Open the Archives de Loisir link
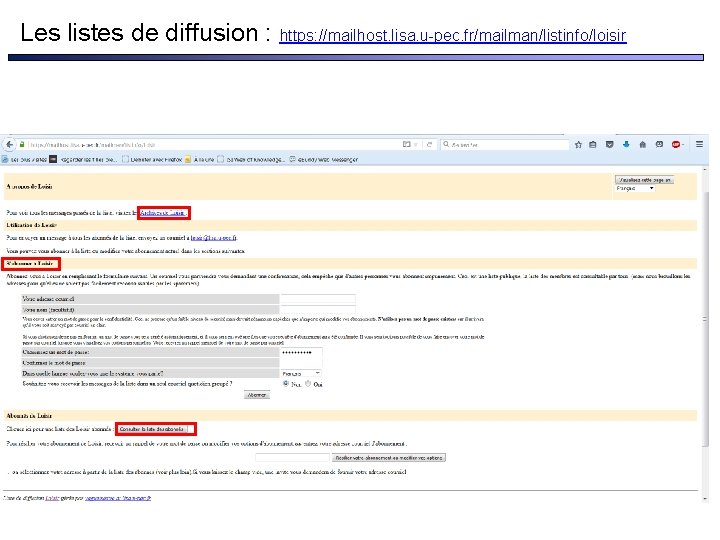 pos(163,213)
